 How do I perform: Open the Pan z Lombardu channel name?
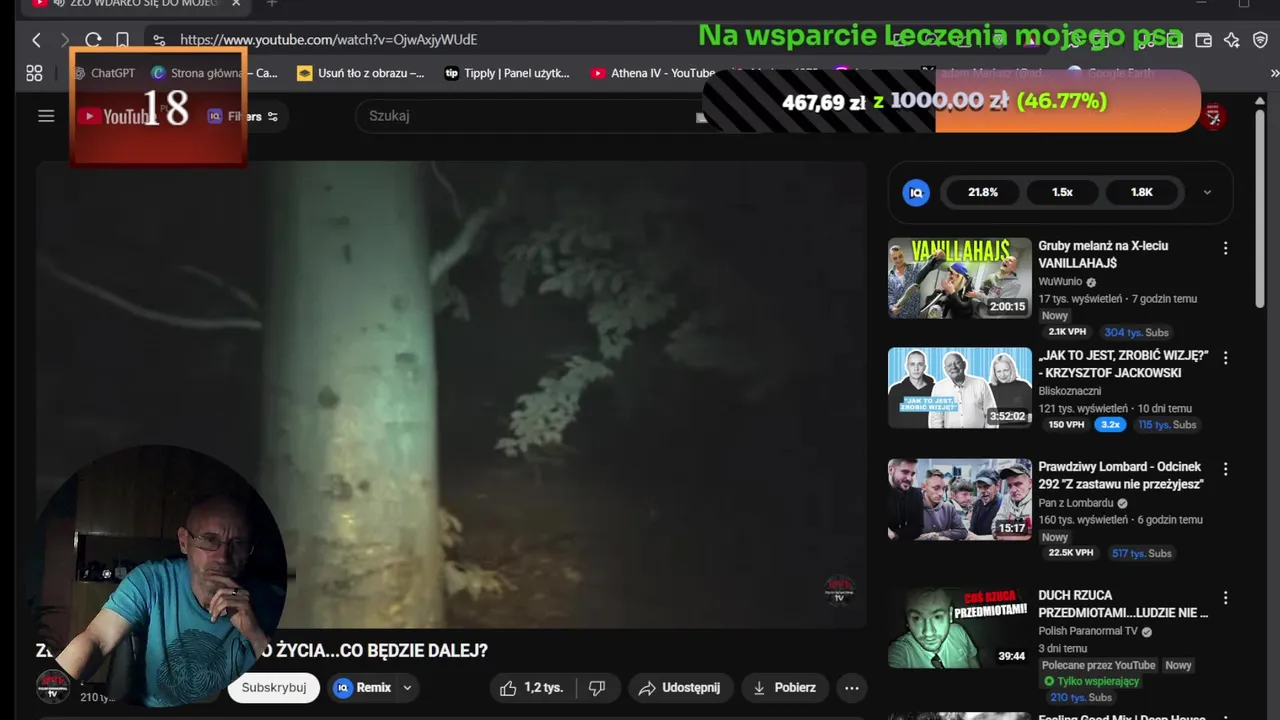[1076, 503]
